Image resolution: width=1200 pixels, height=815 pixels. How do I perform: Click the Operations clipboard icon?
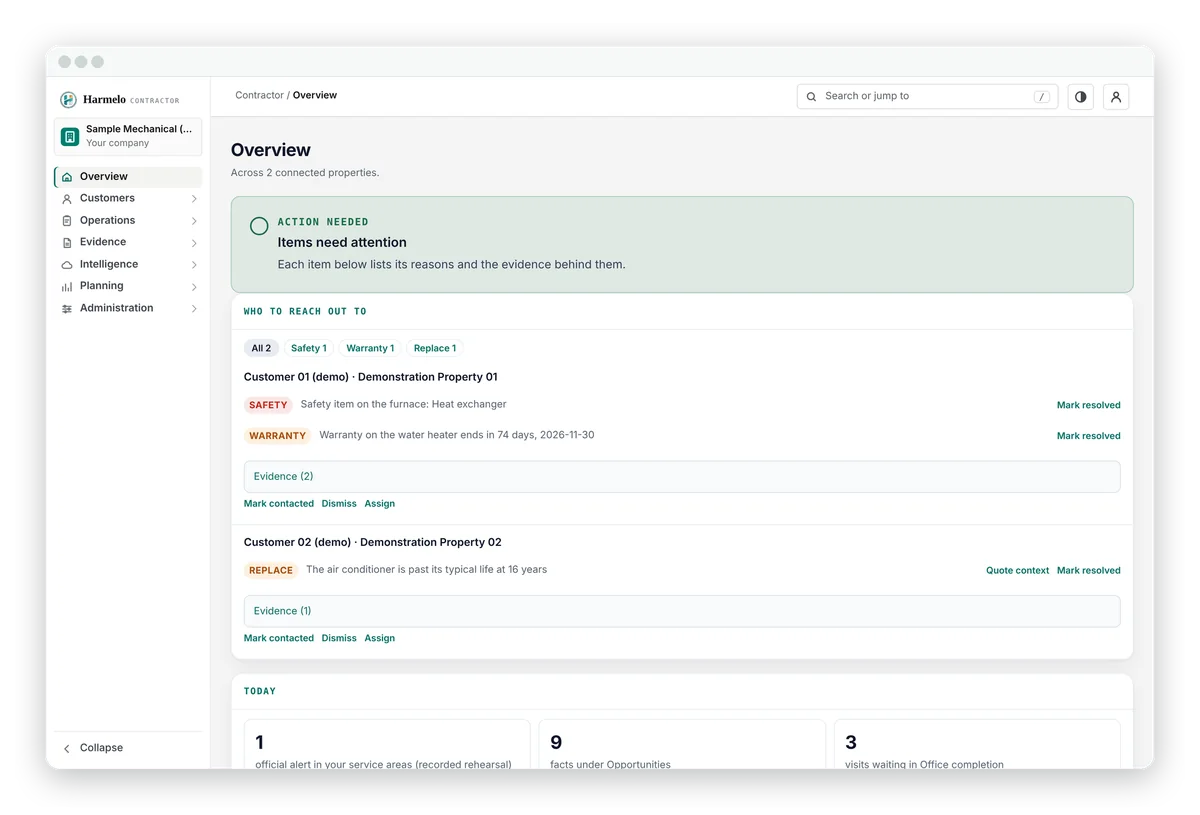tap(67, 221)
